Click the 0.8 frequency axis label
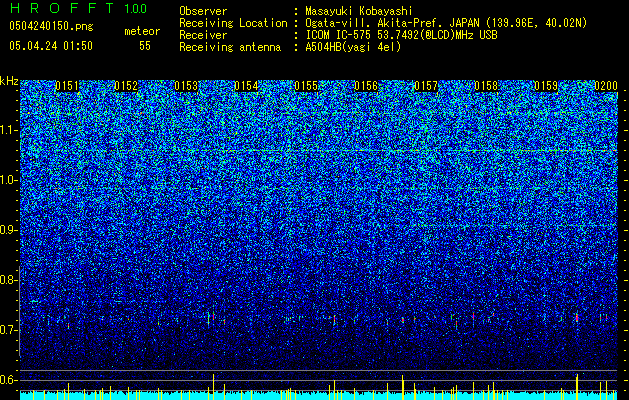Image resolution: width=629 pixels, height=400 pixels. pyautogui.click(x=9, y=280)
